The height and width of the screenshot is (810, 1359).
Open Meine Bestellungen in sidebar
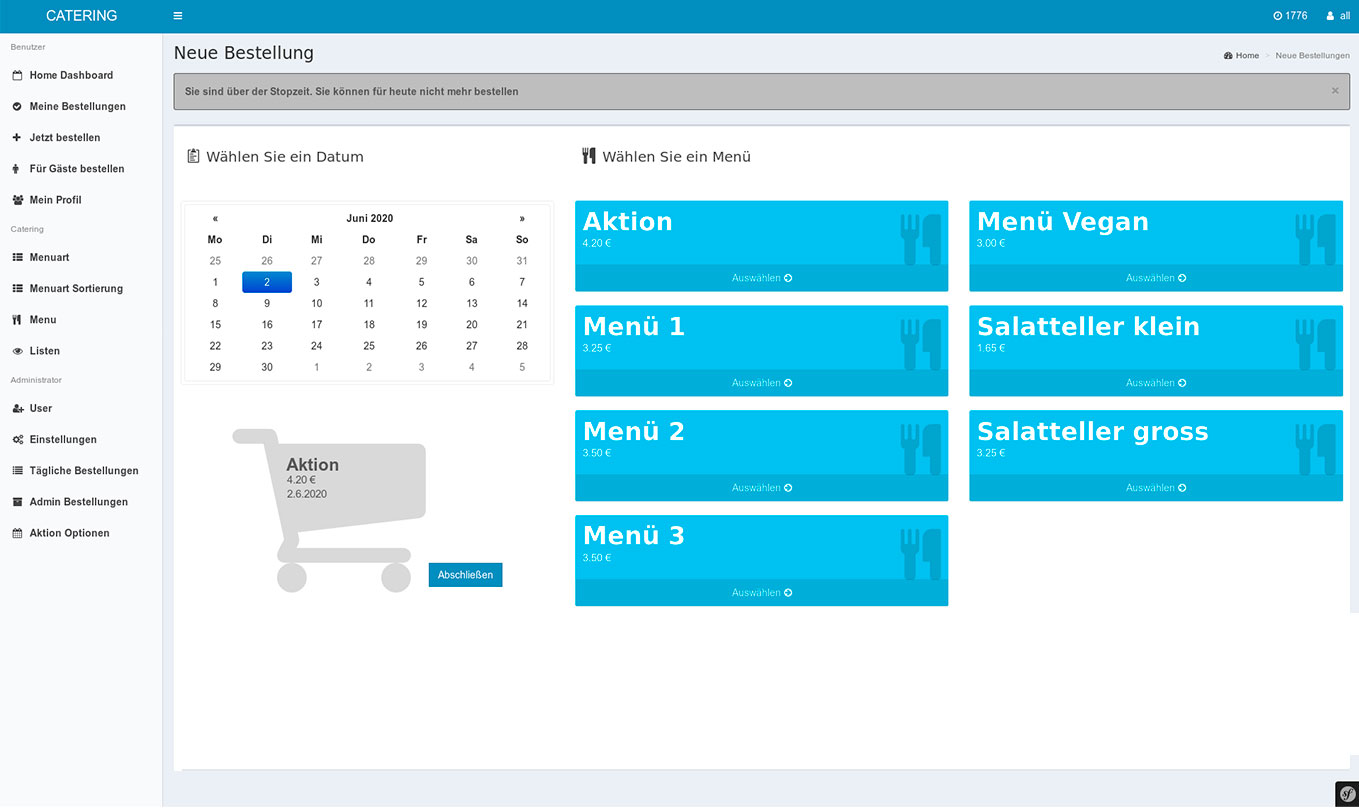(x=77, y=106)
